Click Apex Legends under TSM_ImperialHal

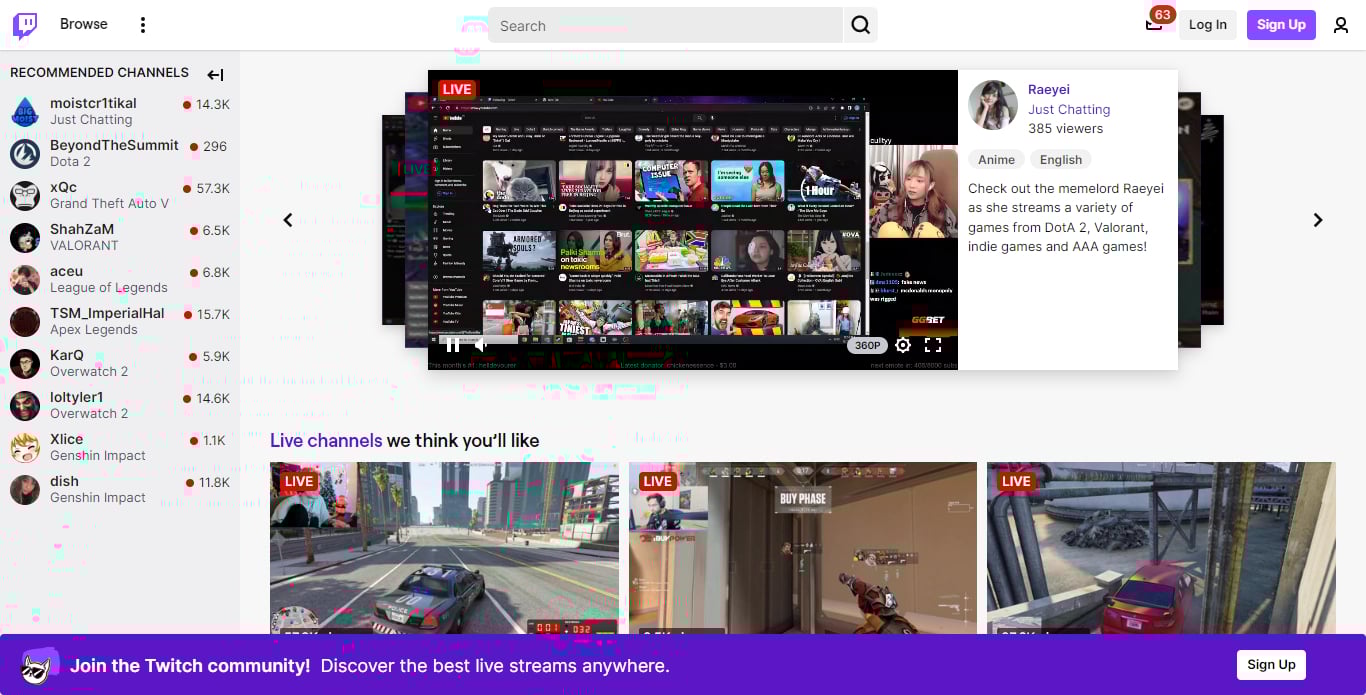[94, 329]
